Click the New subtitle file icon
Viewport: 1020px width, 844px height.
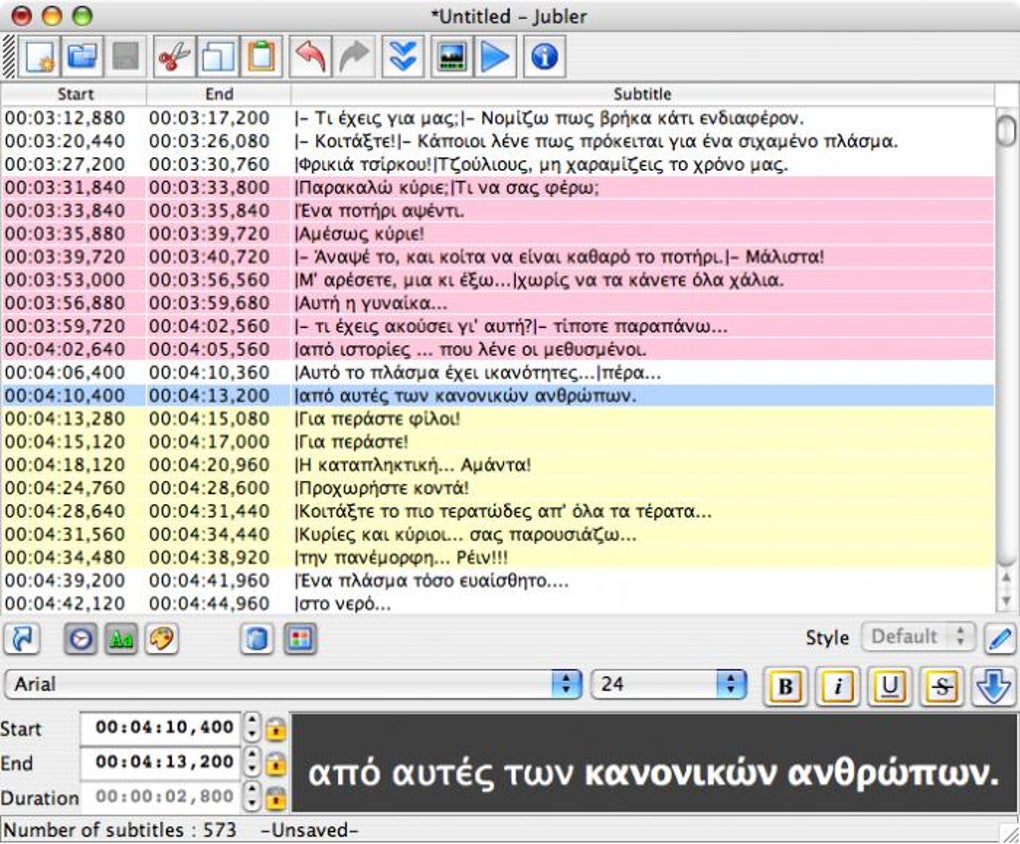[x=40, y=57]
